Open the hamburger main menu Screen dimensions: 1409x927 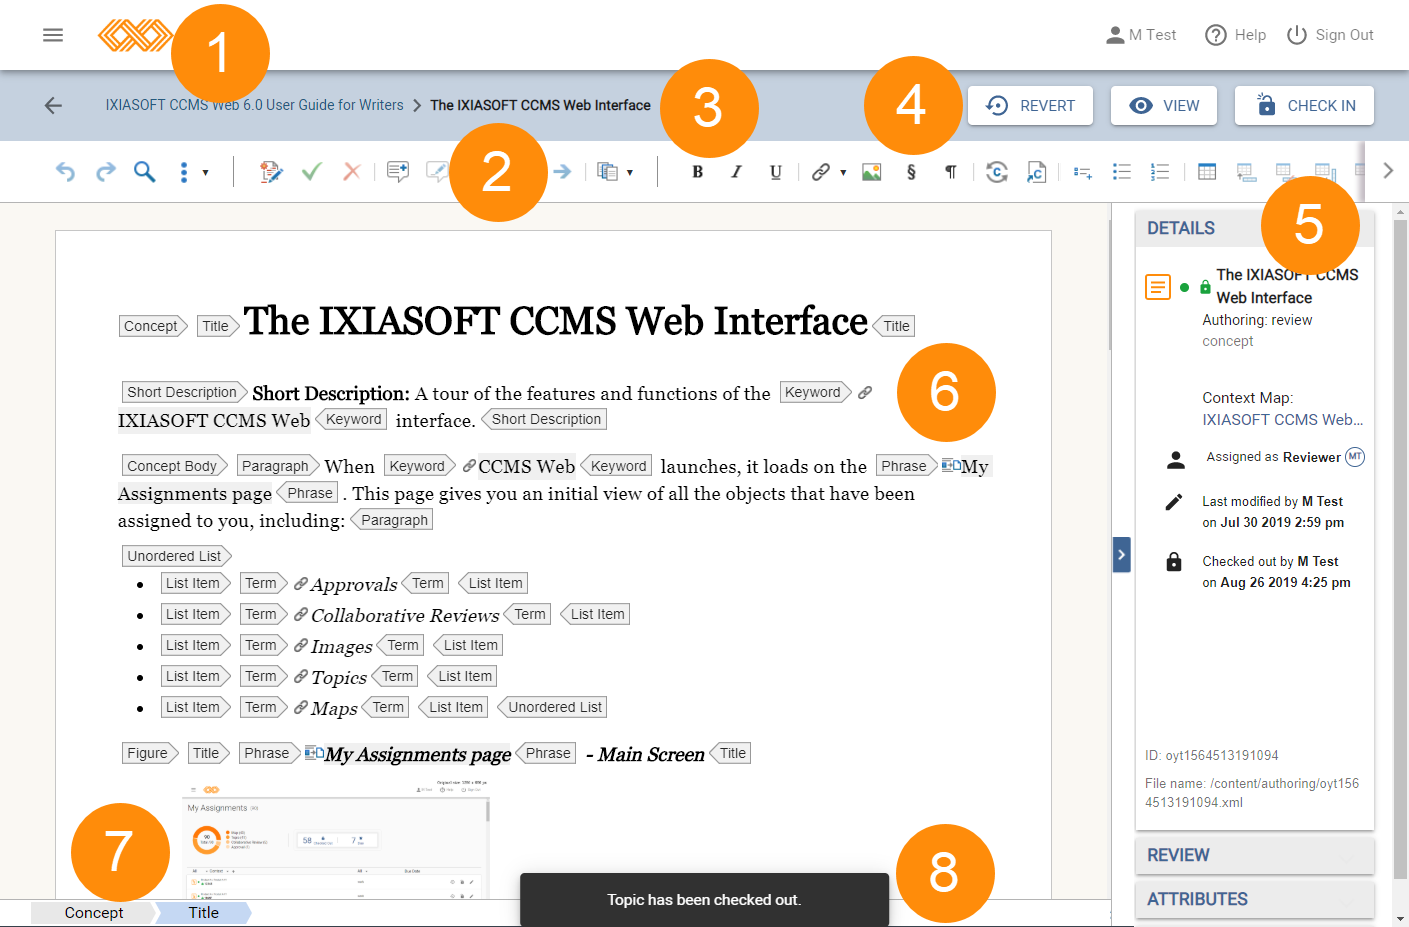(x=53, y=35)
